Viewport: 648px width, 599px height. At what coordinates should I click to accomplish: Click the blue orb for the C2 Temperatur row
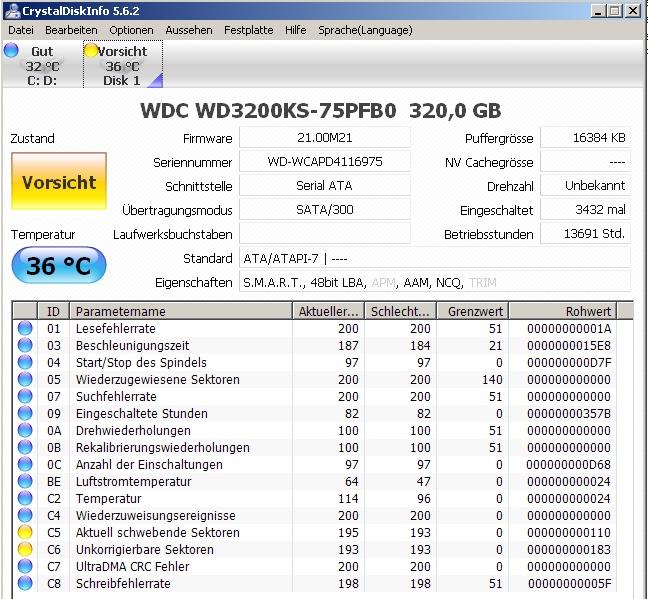point(25,498)
